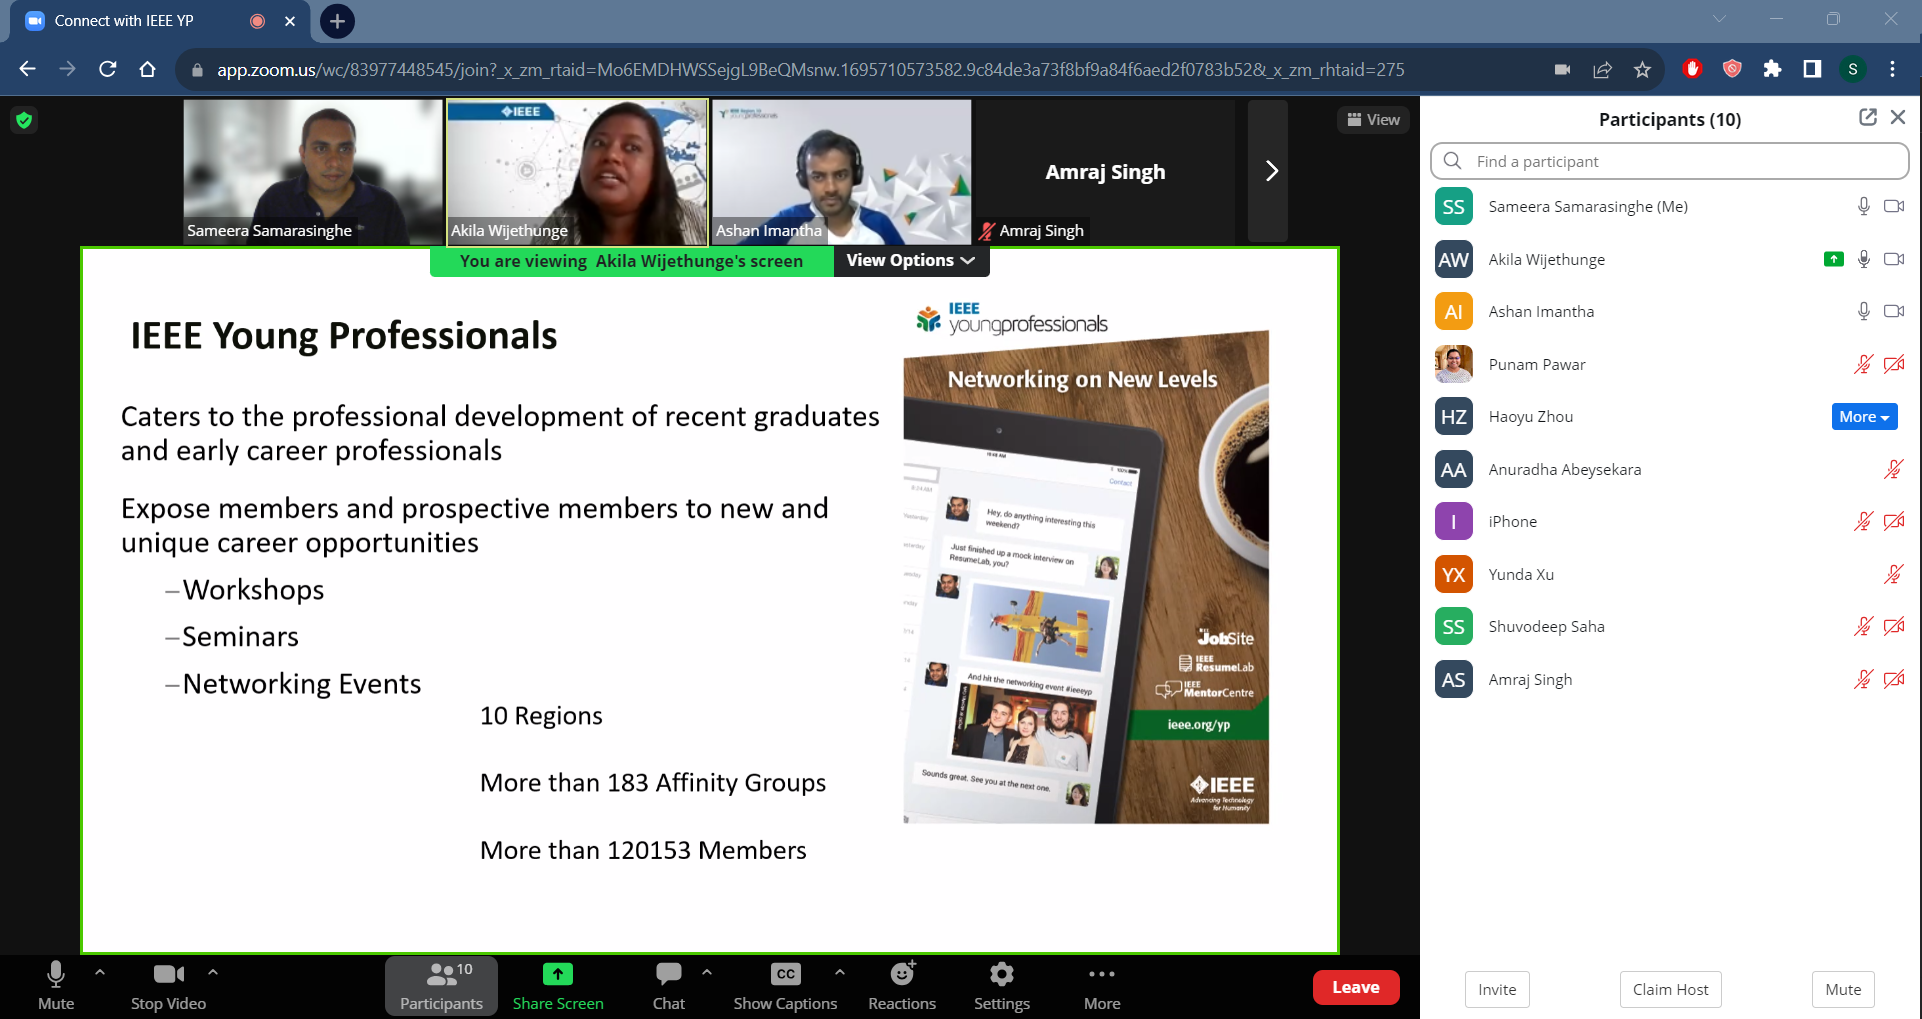Click the Zoom URL in address bar
Image resolution: width=1922 pixels, height=1019 pixels.
[x=810, y=70]
